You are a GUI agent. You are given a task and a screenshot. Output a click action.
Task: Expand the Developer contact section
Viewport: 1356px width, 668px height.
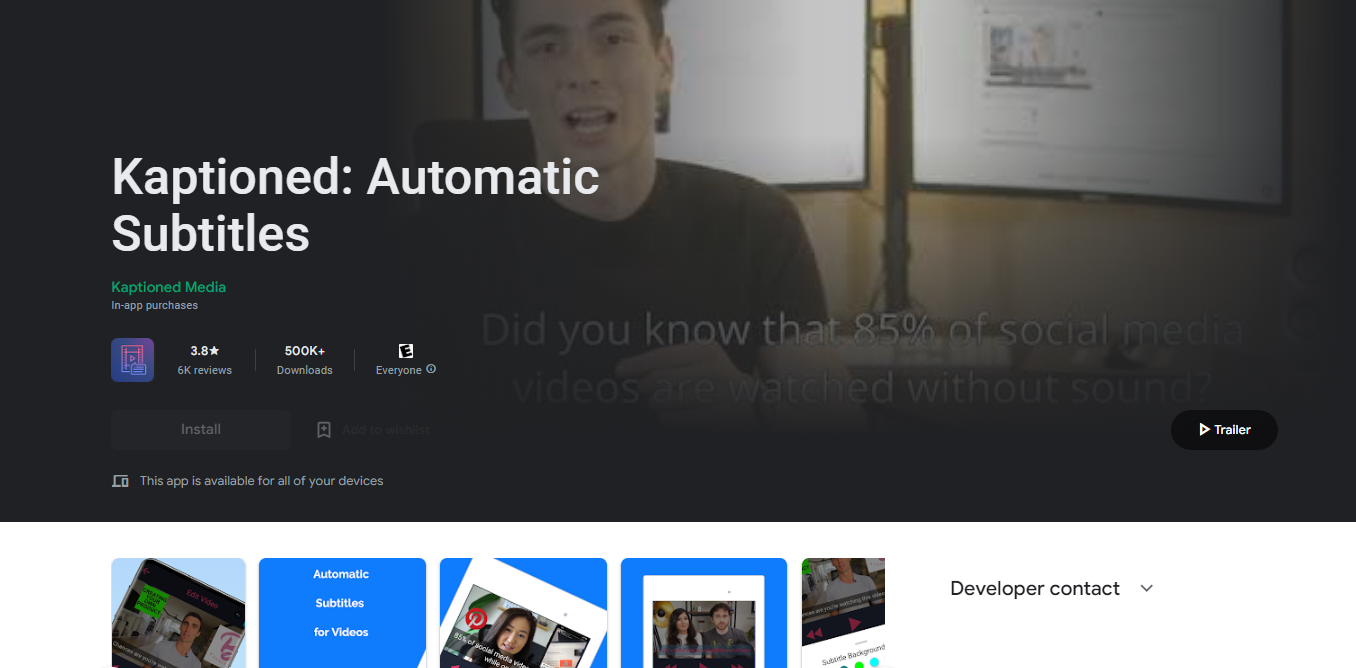tap(1147, 588)
